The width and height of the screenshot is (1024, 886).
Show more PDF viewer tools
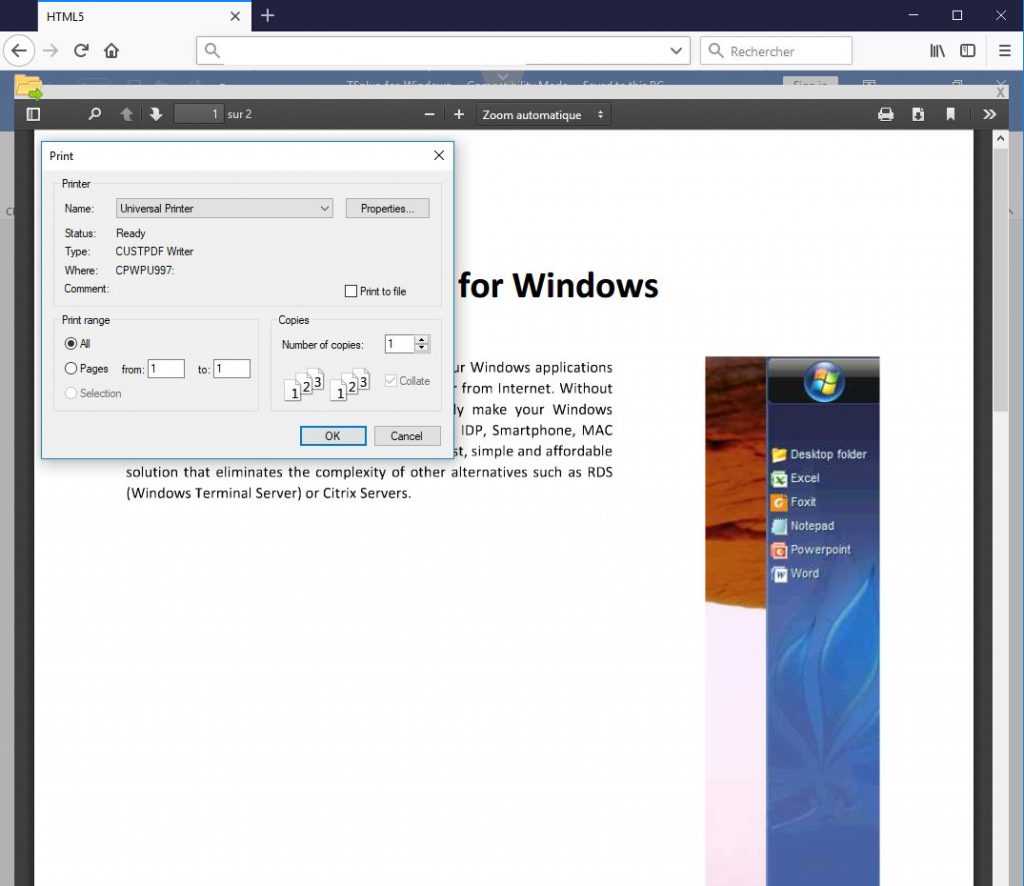coord(989,114)
